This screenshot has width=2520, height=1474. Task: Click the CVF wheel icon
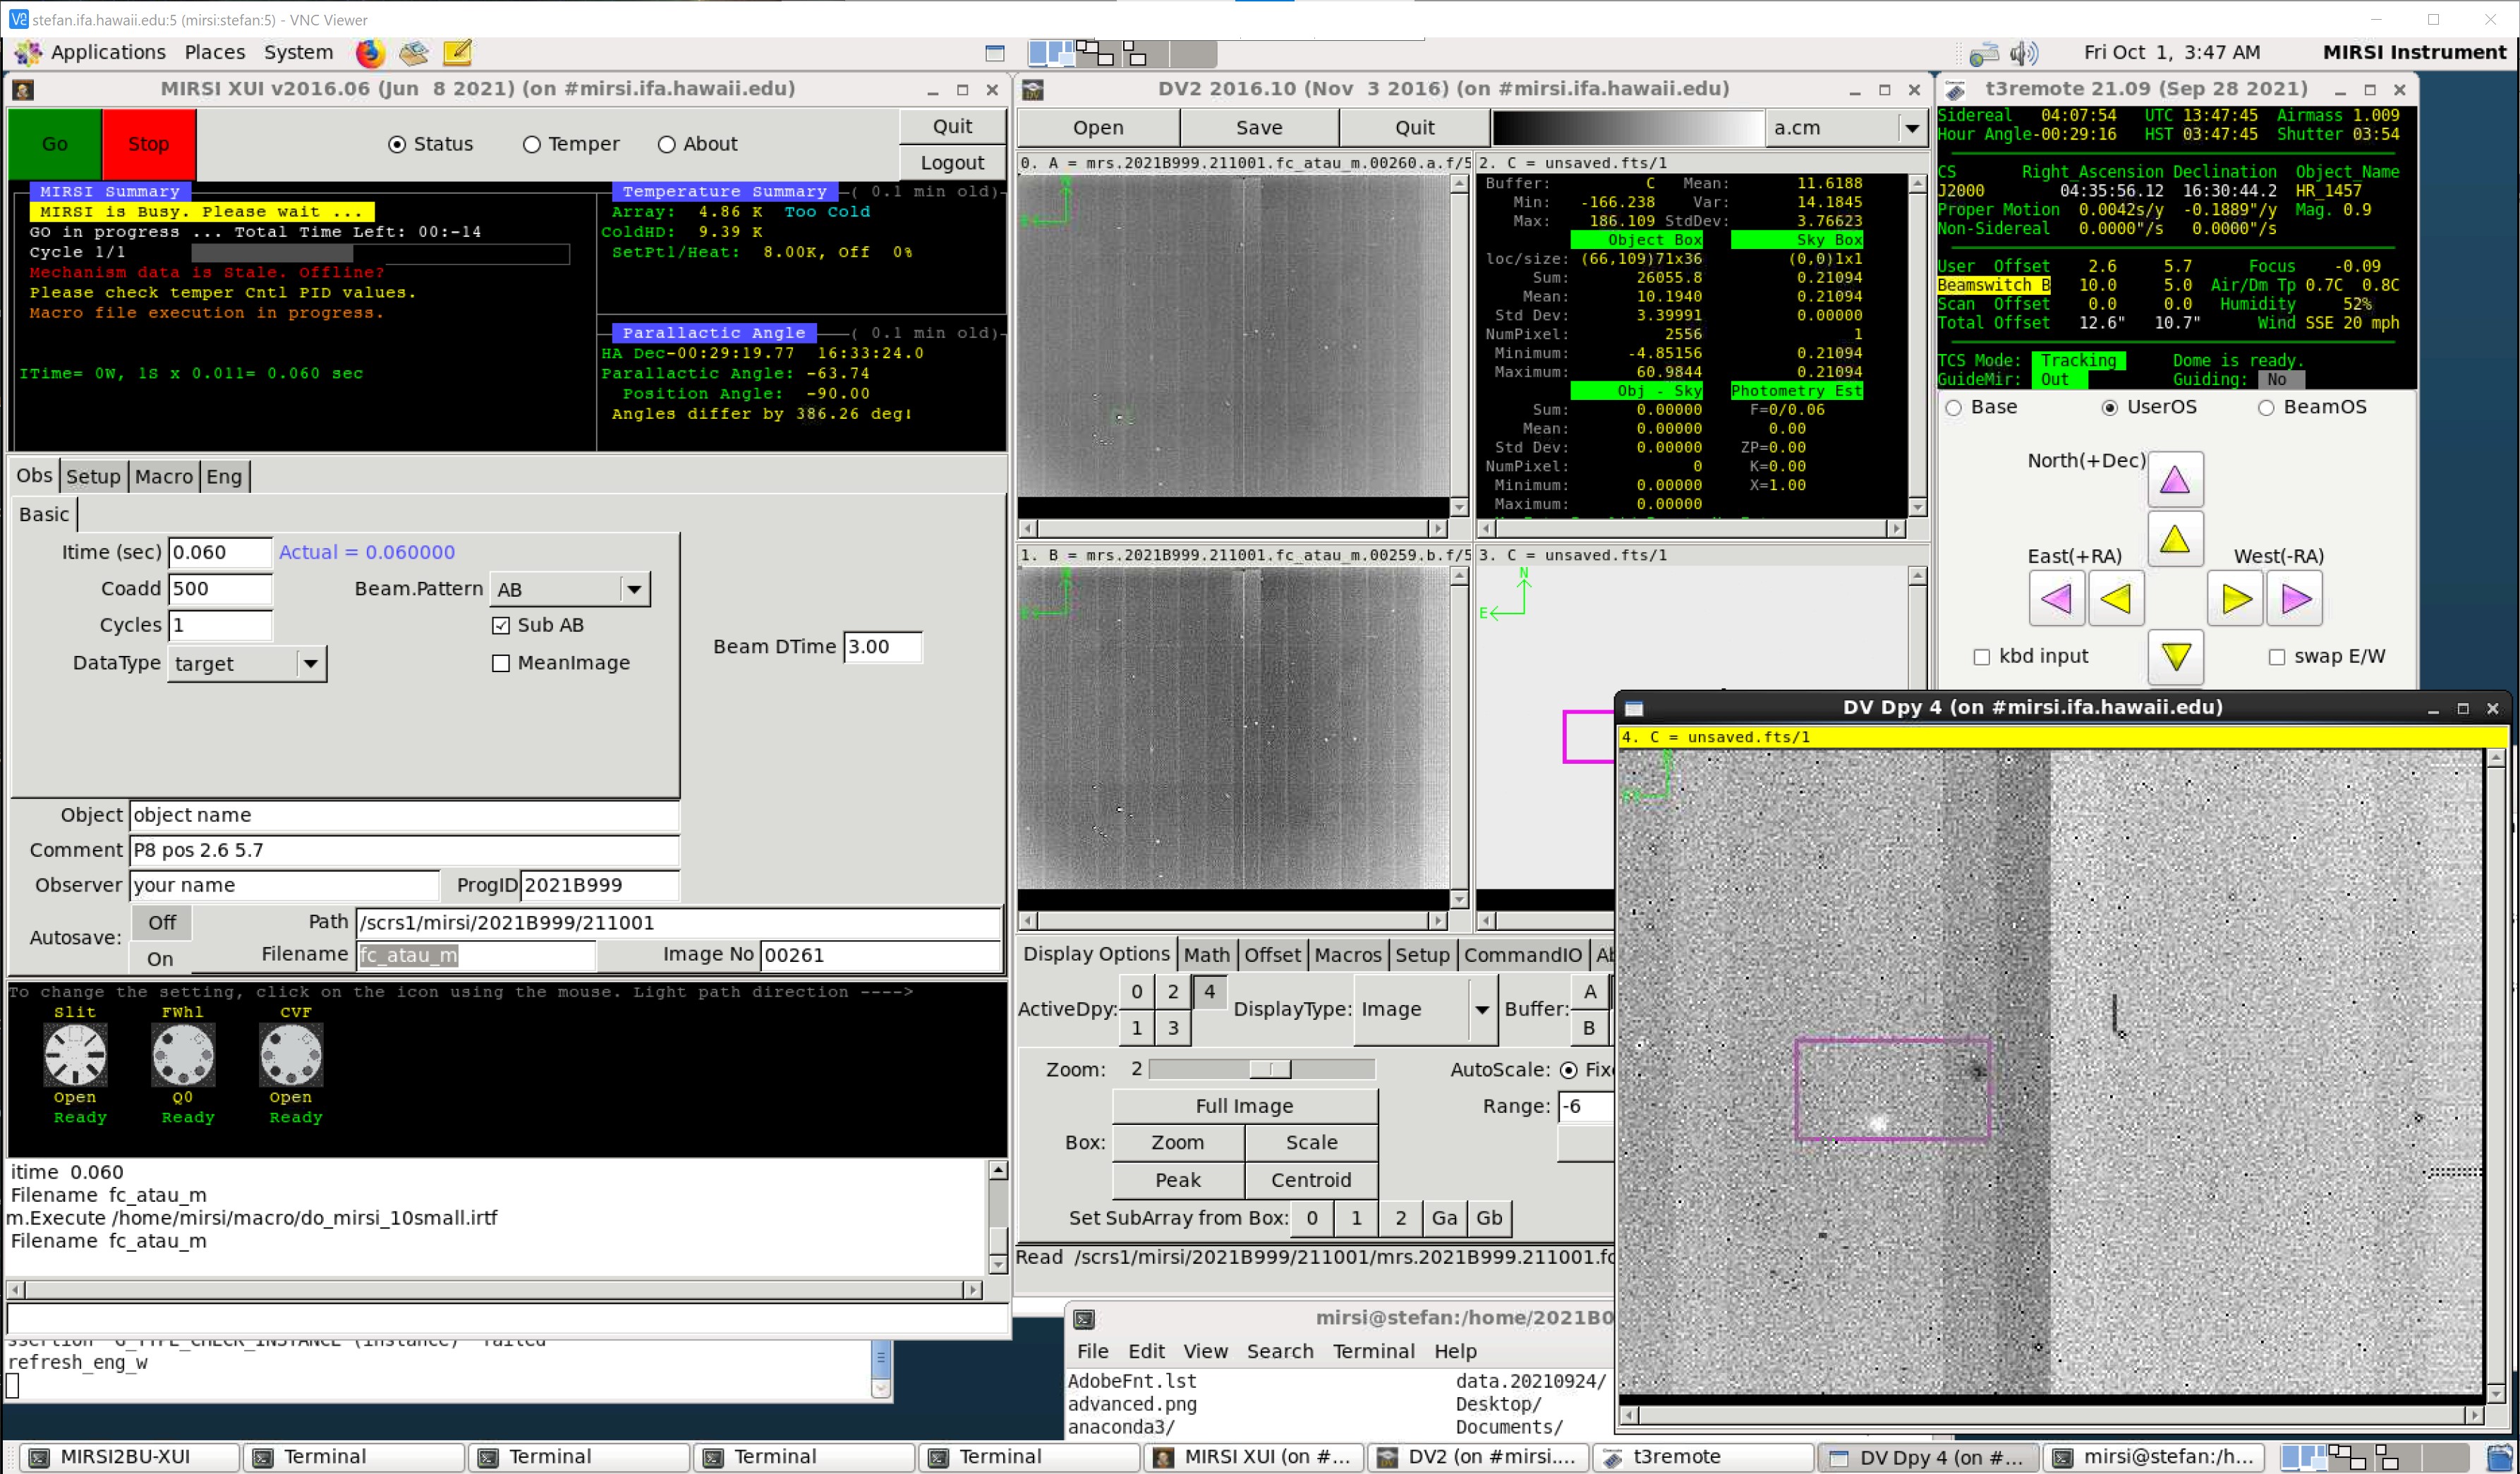291,1055
